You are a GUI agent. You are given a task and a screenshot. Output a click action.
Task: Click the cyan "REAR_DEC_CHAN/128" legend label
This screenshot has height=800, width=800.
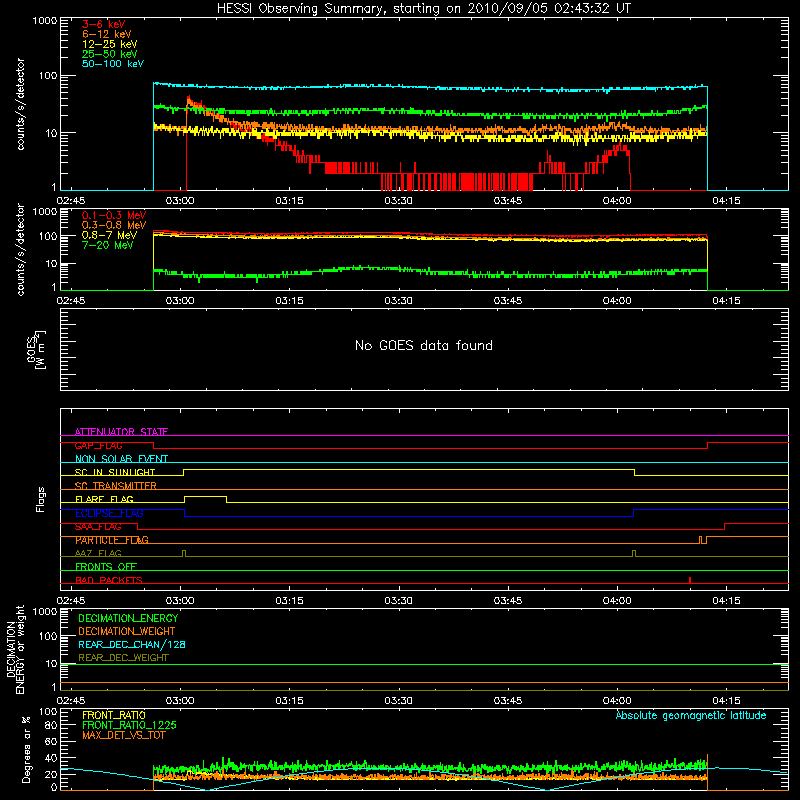pos(132,644)
